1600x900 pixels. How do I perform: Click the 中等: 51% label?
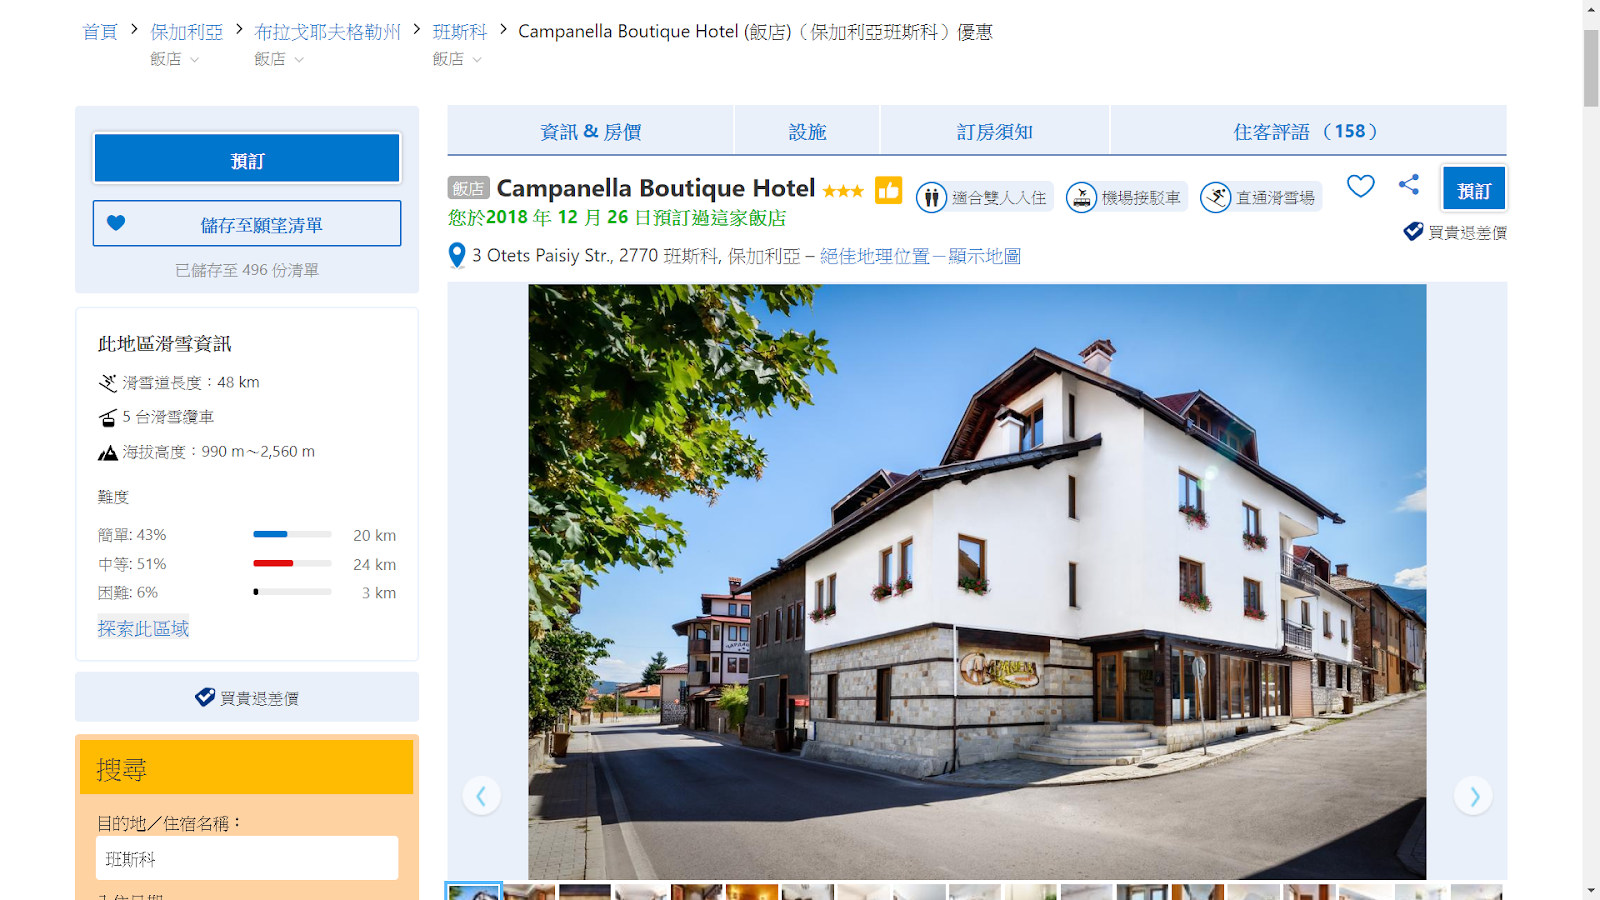(132, 564)
